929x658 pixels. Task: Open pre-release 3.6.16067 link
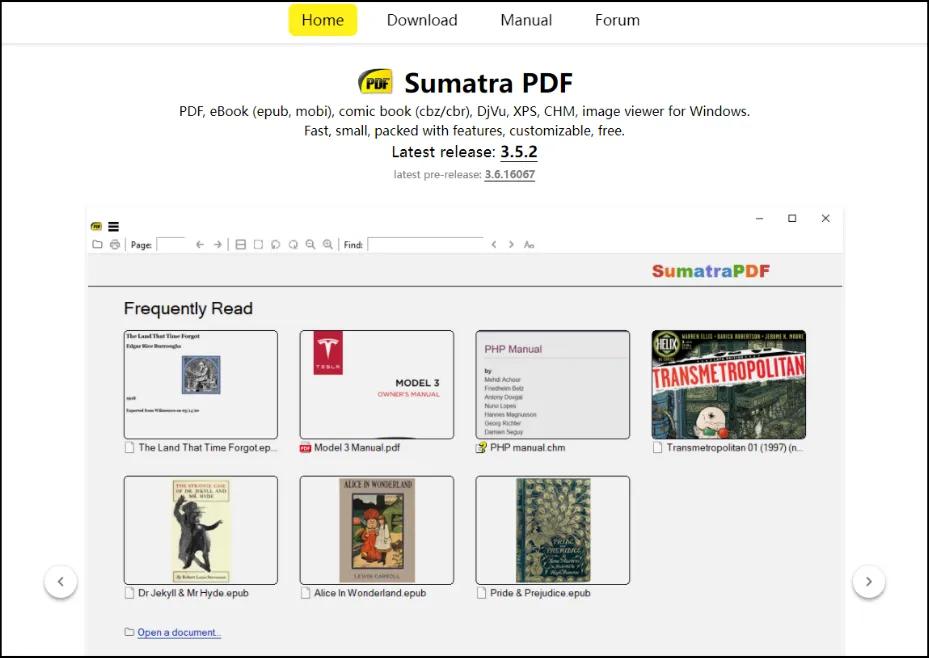(x=509, y=175)
